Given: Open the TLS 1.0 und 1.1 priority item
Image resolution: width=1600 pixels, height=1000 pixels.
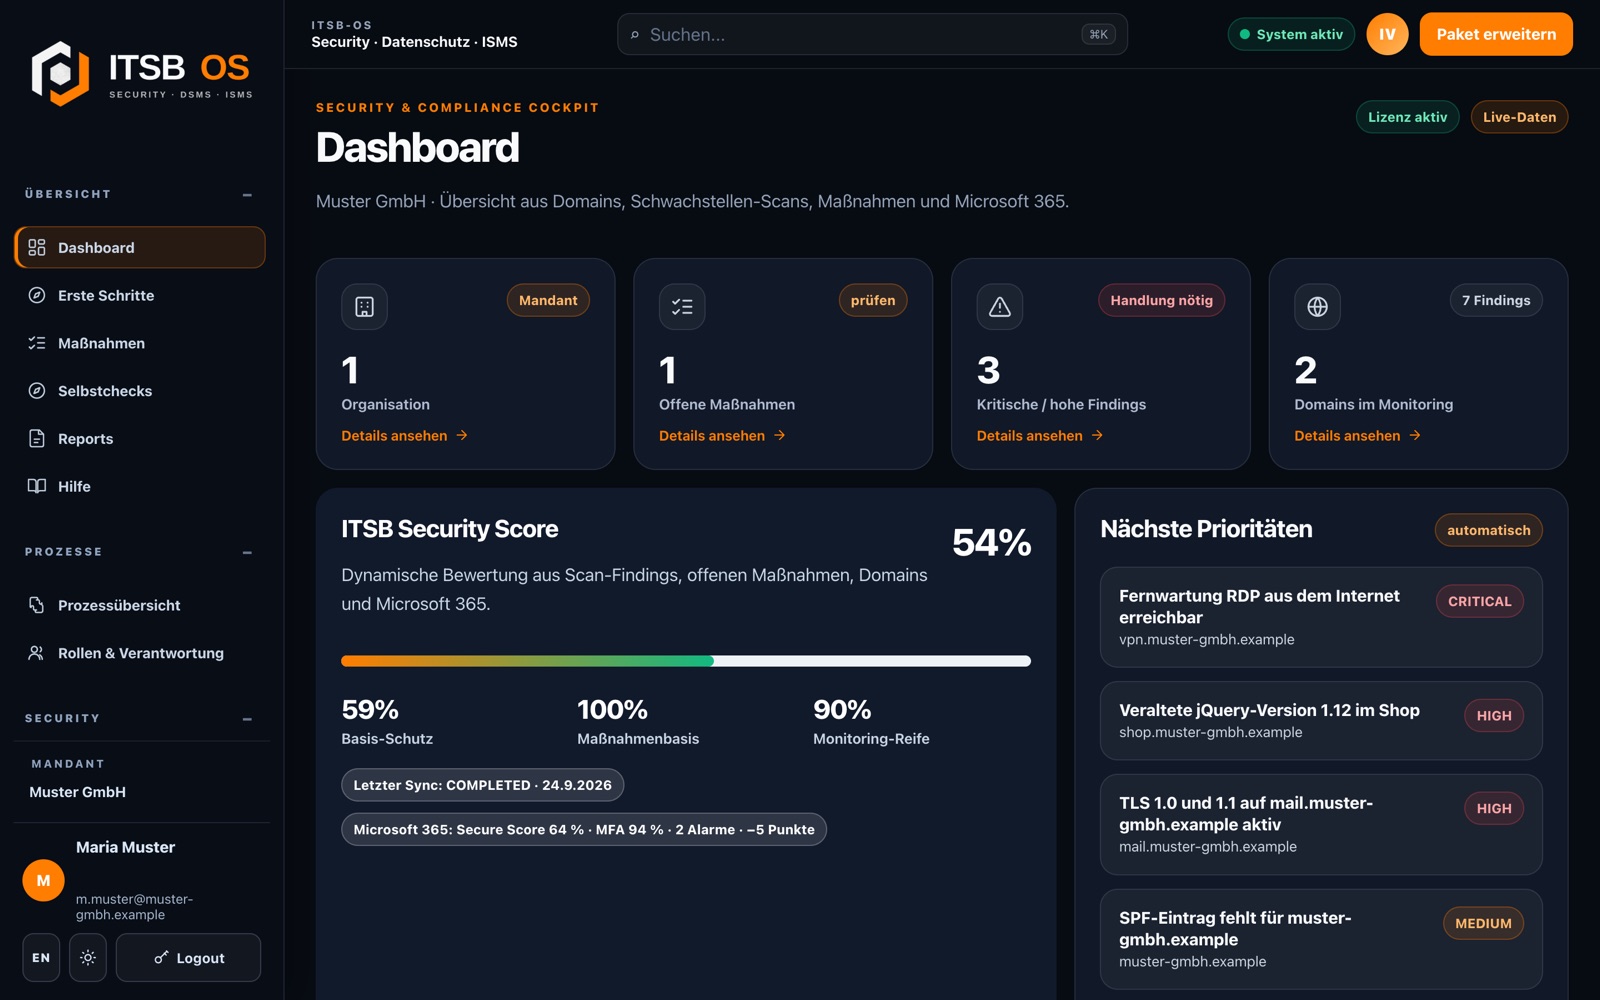Looking at the screenshot, I should click(1321, 825).
